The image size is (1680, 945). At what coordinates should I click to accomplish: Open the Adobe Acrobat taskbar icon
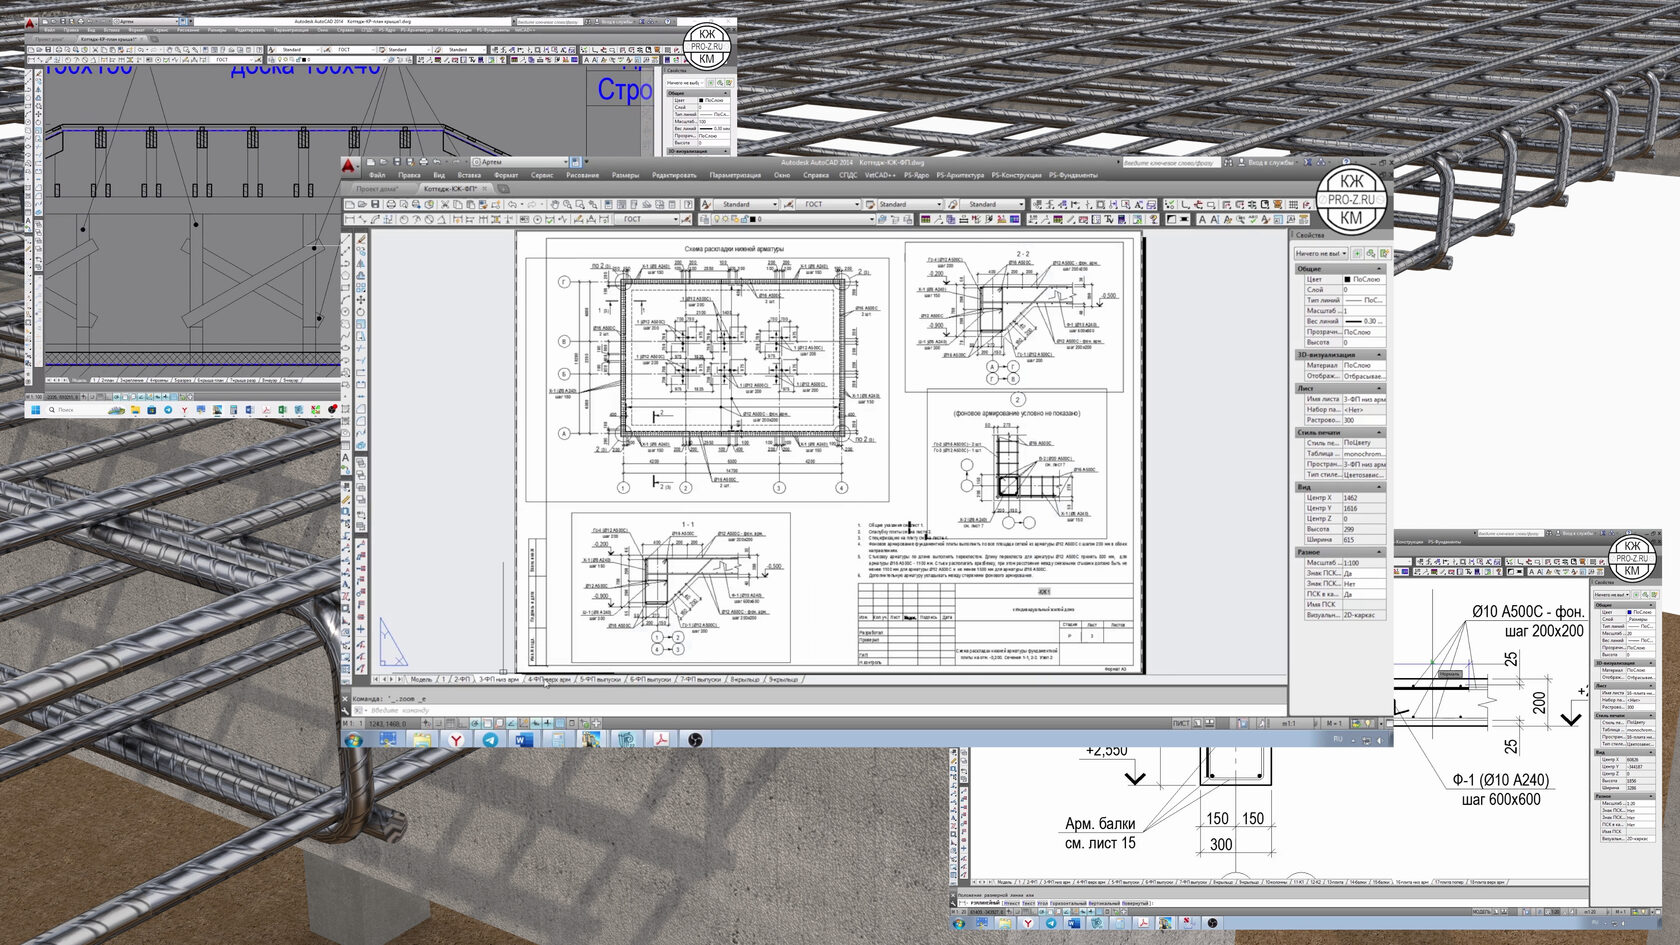pyautogui.click(x=661, y=740)
